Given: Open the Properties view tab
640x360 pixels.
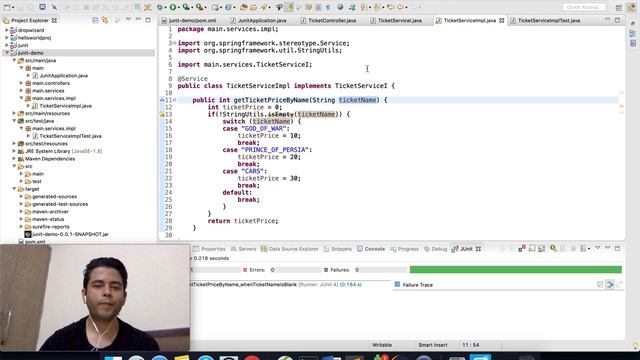Looking at the screenshot, I should [x=209, y=249].
